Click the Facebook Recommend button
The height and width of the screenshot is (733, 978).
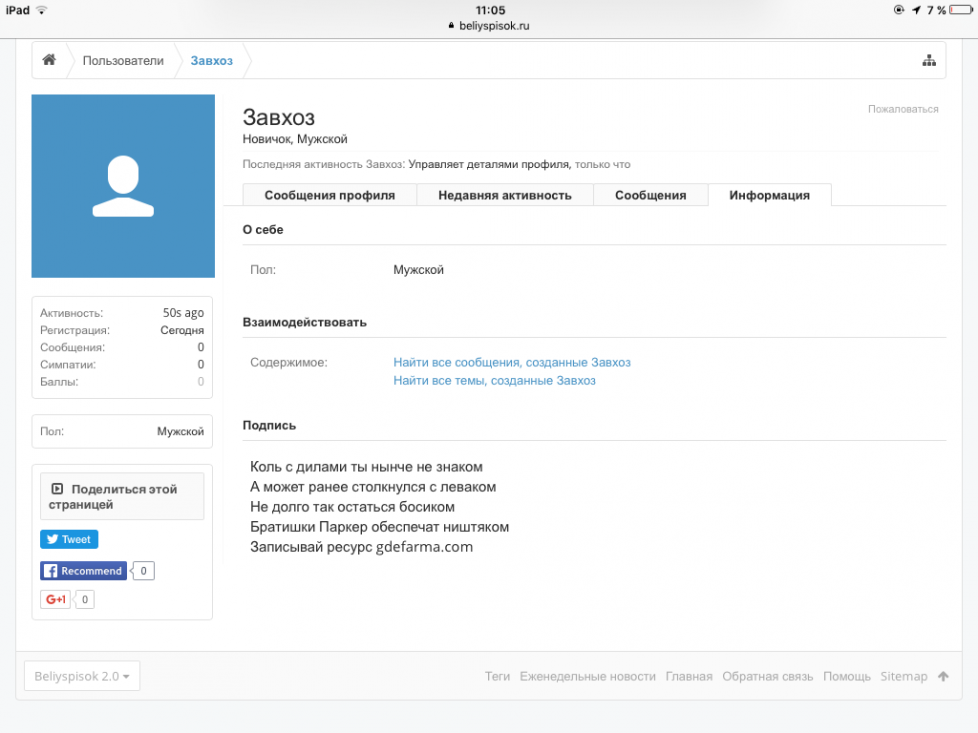[84, 571]
